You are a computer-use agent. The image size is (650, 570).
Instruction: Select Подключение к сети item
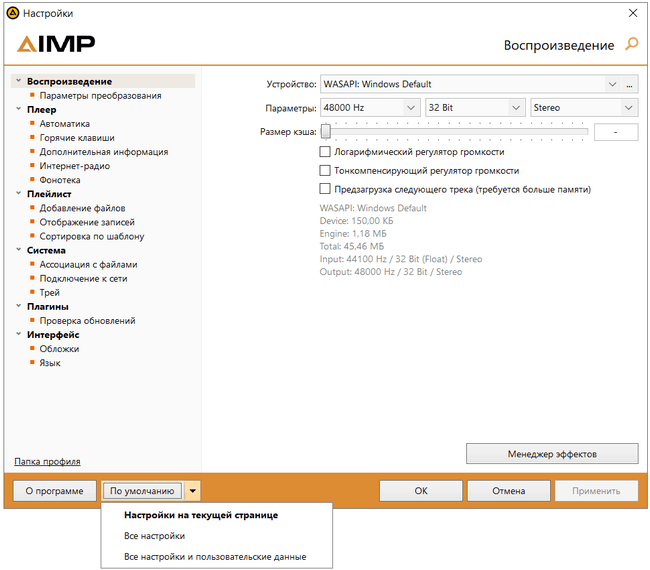click(83, 279)
